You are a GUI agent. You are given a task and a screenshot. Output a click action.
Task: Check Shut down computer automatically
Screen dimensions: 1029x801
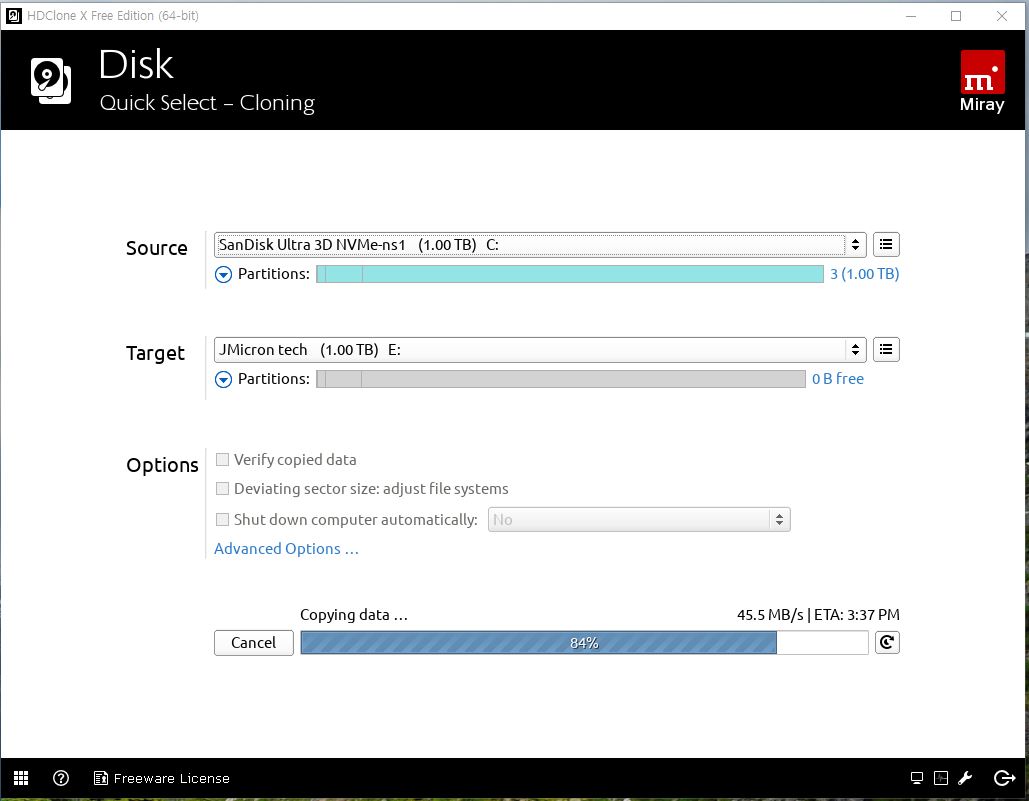tap(223, 520)
